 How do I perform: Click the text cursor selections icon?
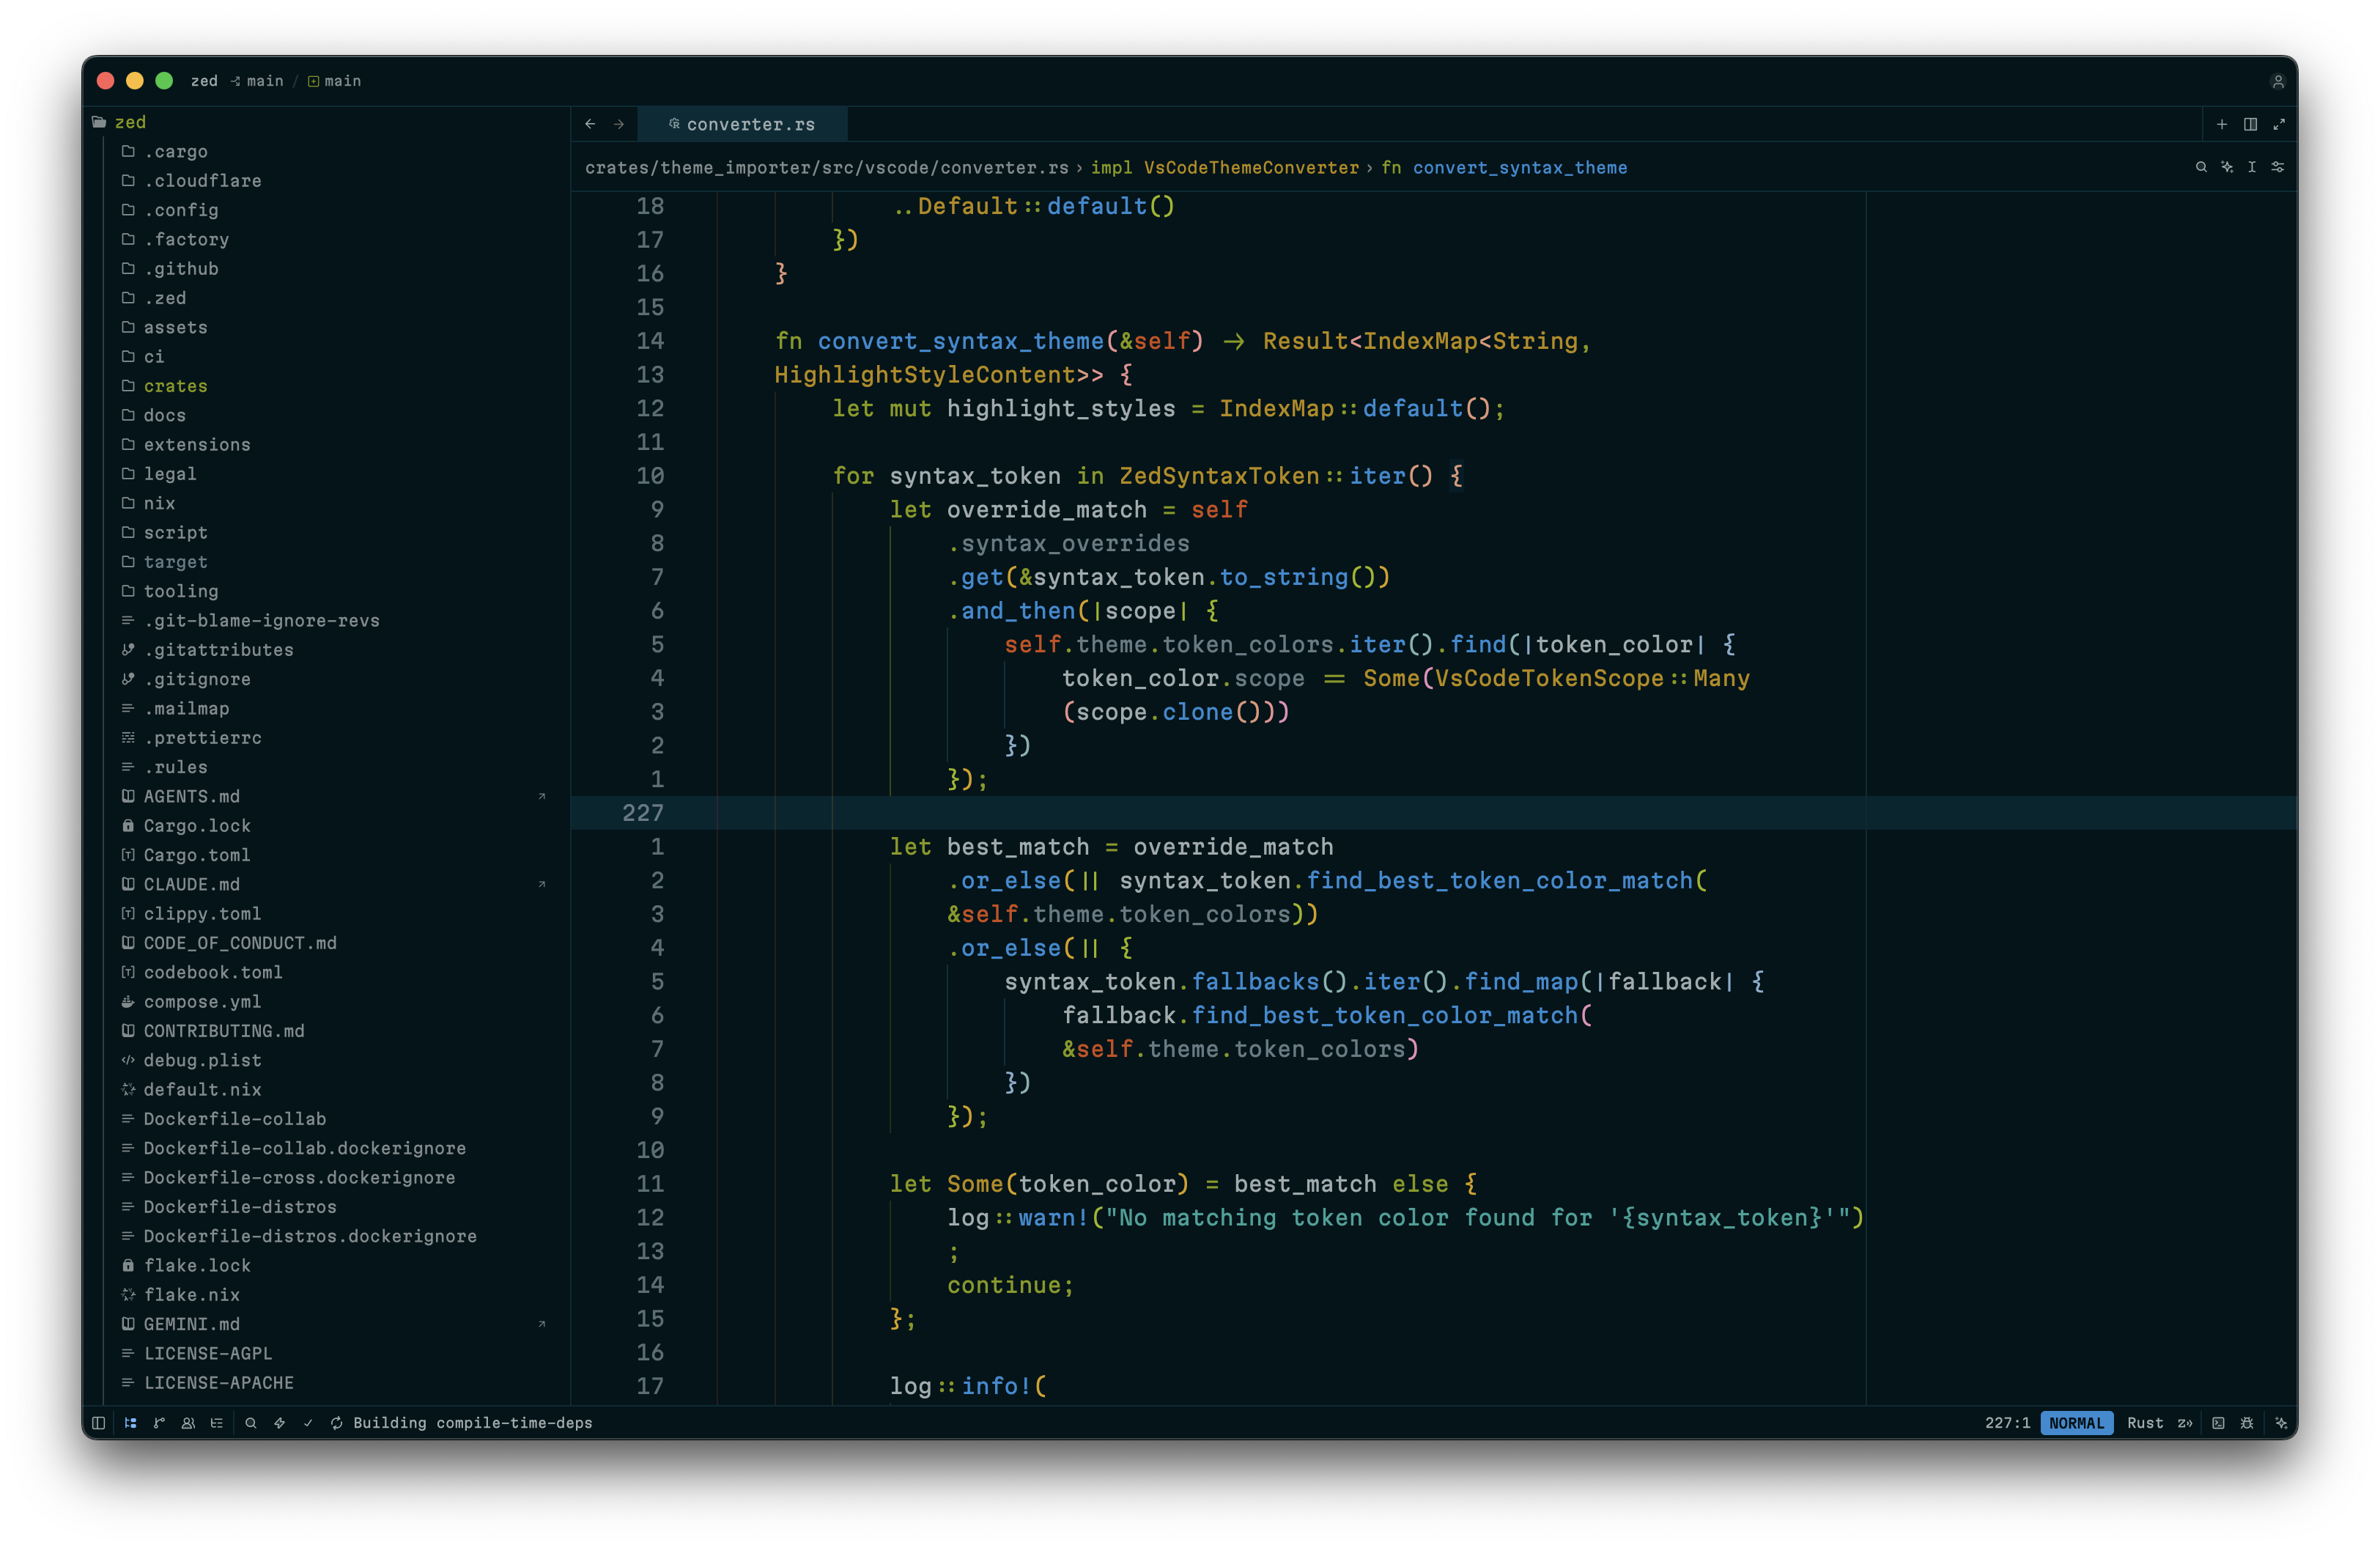point(2252,167)
